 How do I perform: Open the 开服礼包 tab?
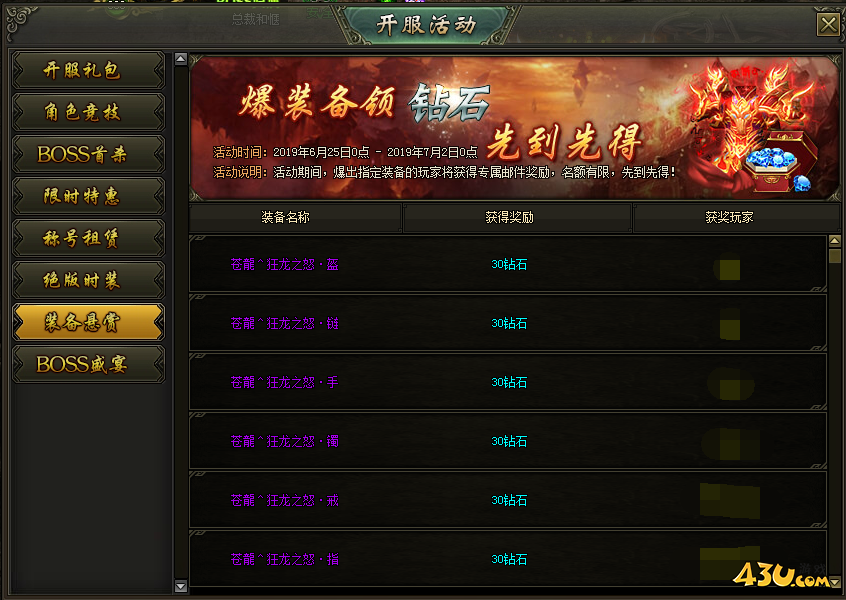(88, 70)
